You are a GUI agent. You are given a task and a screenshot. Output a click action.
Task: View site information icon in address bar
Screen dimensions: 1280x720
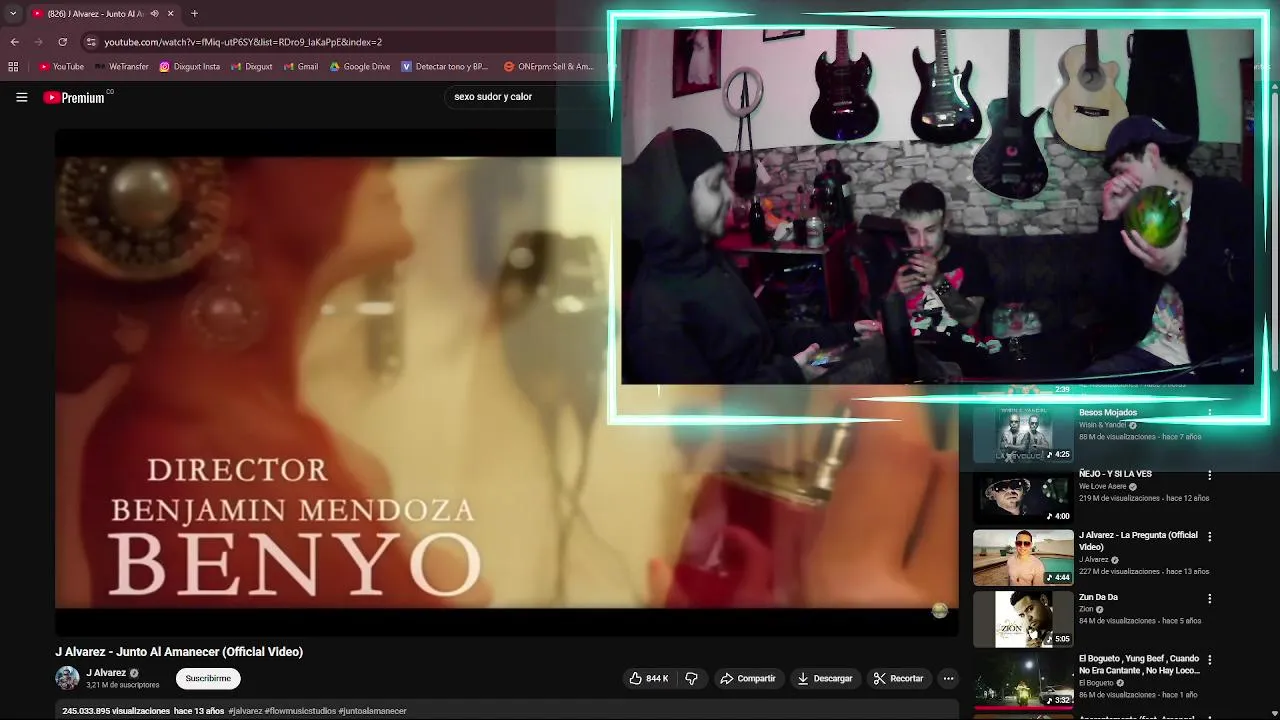(x=91, y=42)
